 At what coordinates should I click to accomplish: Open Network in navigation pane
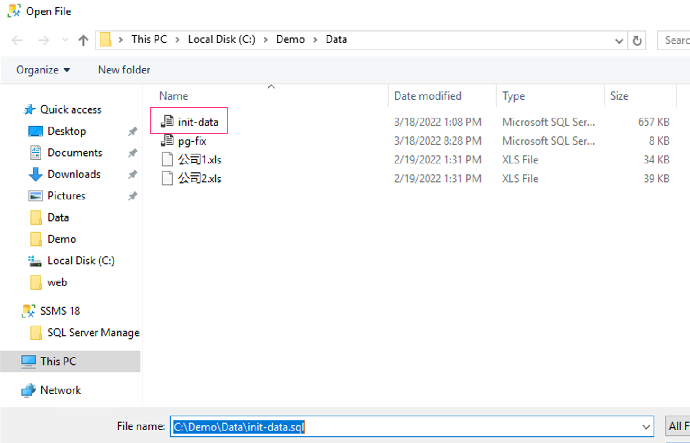[x=60, y=390]
